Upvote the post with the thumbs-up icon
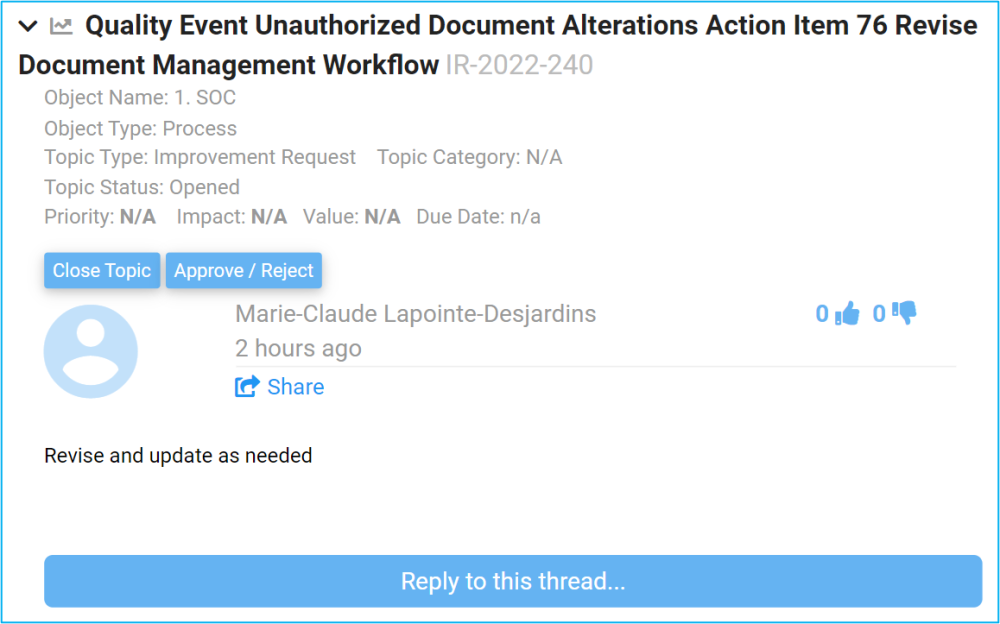The height and width of the screenshot is (624, 1000). [848, 314]
